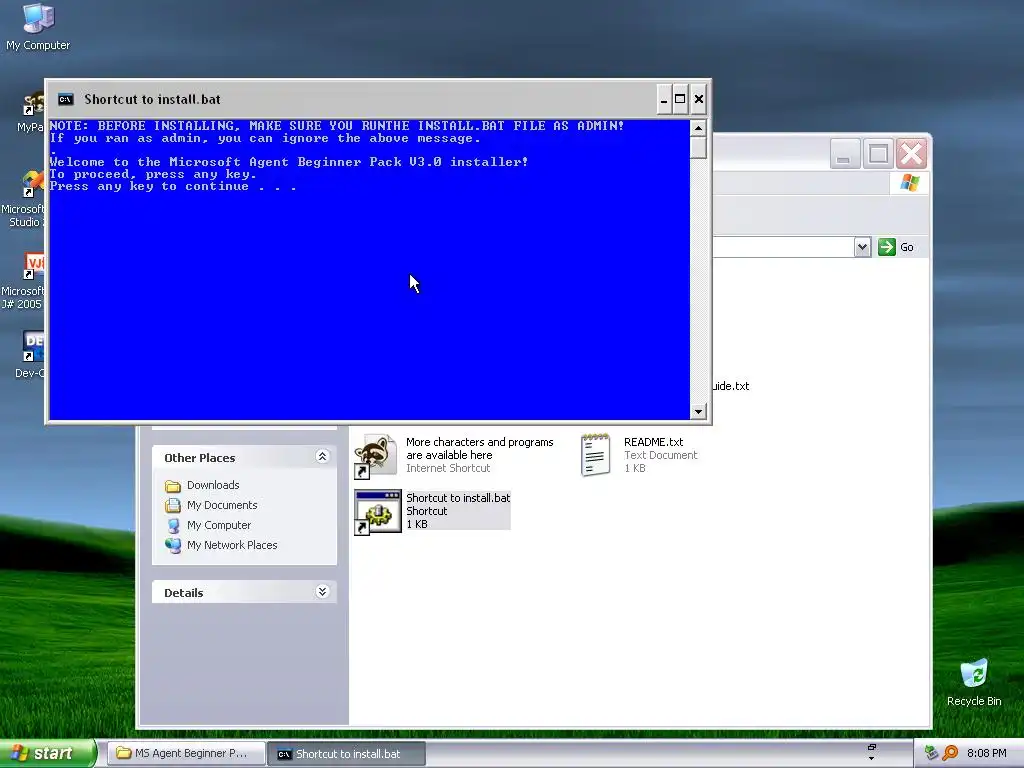
Task: Maximize the Explorer window behind console
Action: point(878,154)
